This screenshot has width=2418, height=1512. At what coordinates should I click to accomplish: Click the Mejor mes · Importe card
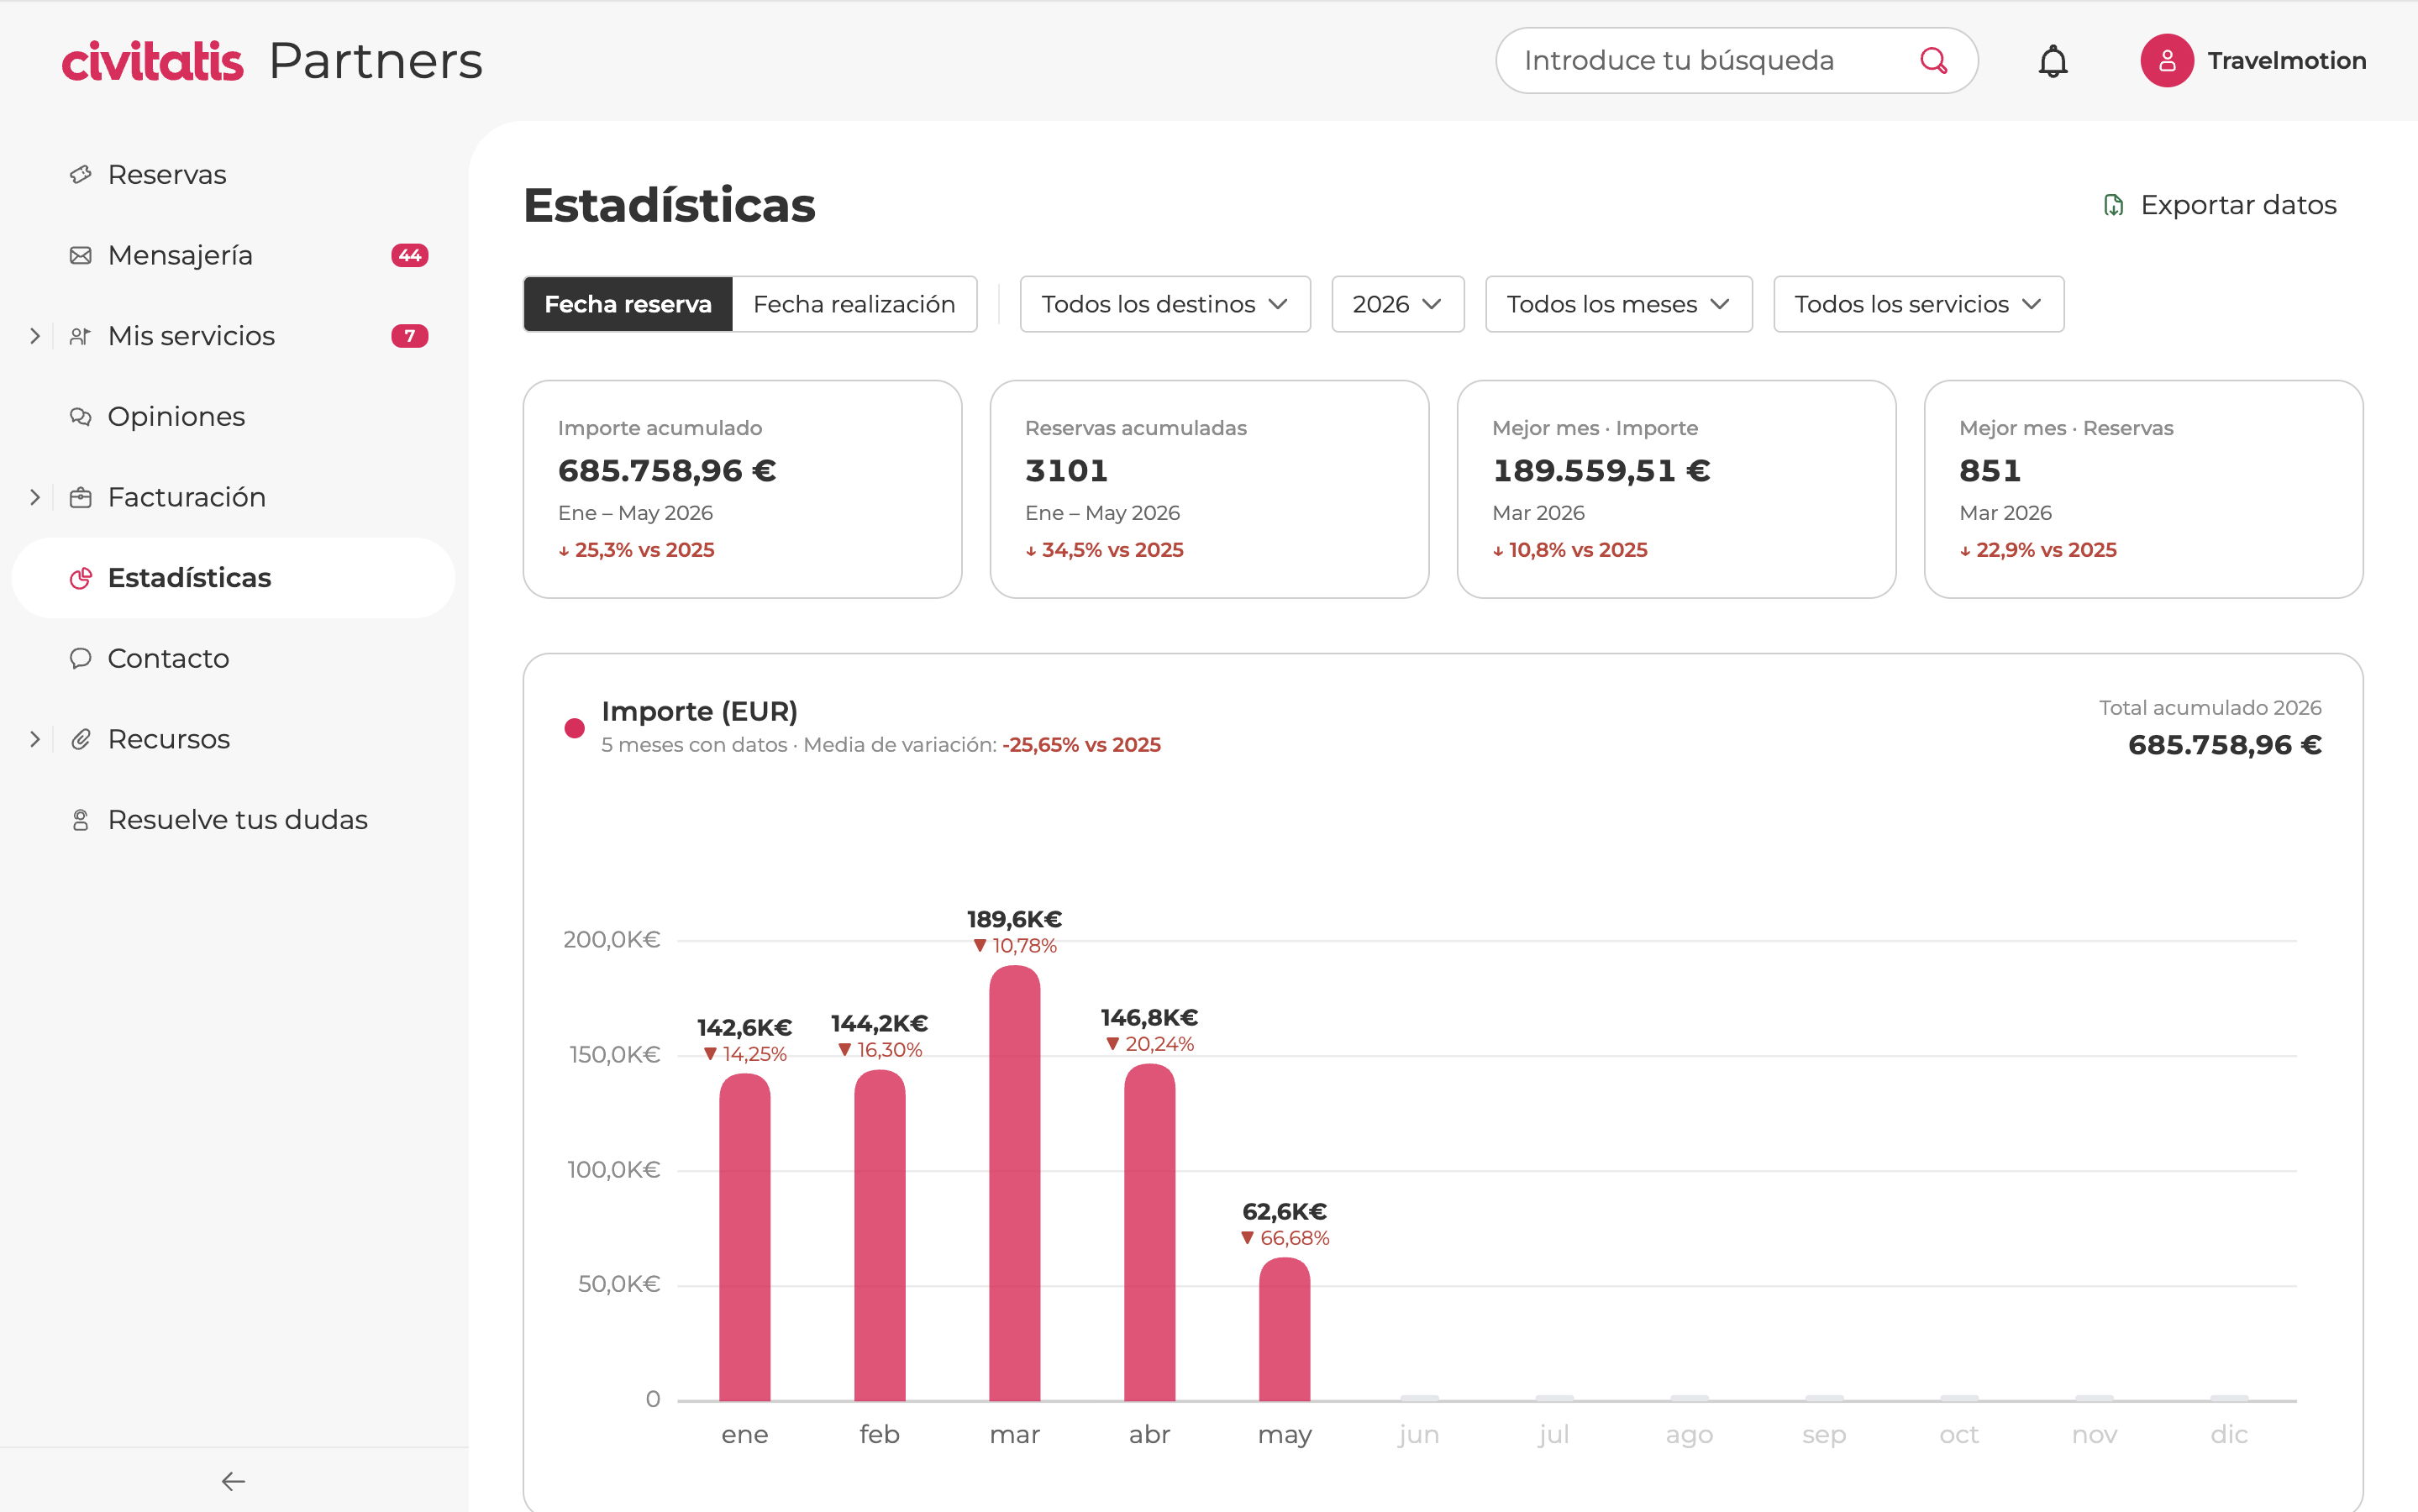point(1676,489)
